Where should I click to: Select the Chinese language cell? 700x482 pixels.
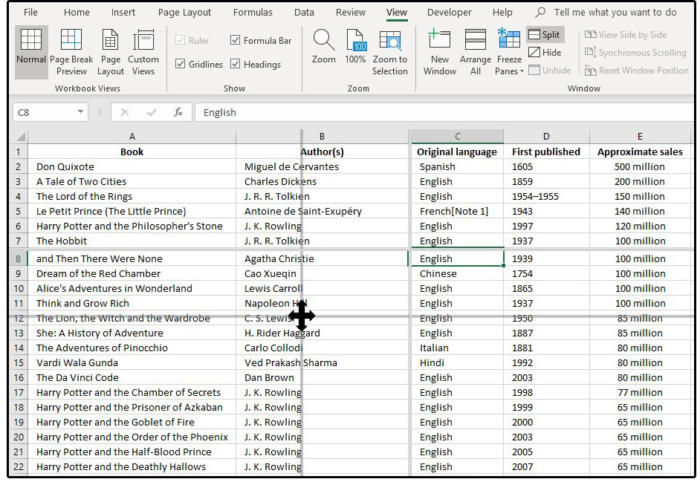457,274
